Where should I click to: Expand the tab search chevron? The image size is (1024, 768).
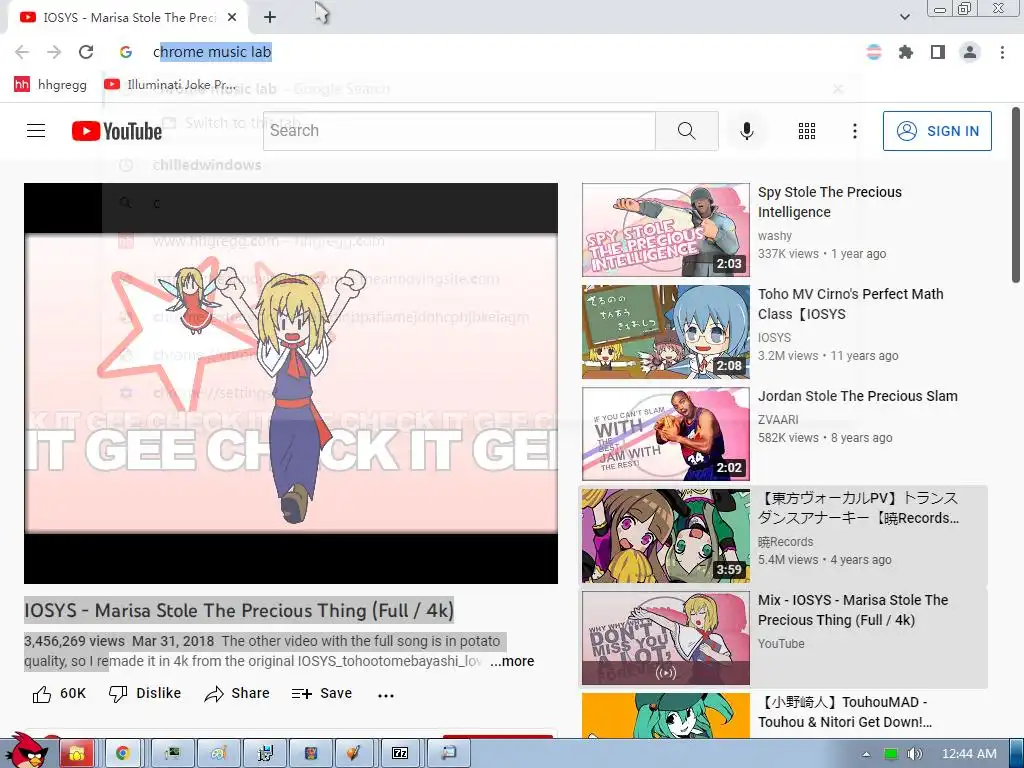tap(904, 17)
